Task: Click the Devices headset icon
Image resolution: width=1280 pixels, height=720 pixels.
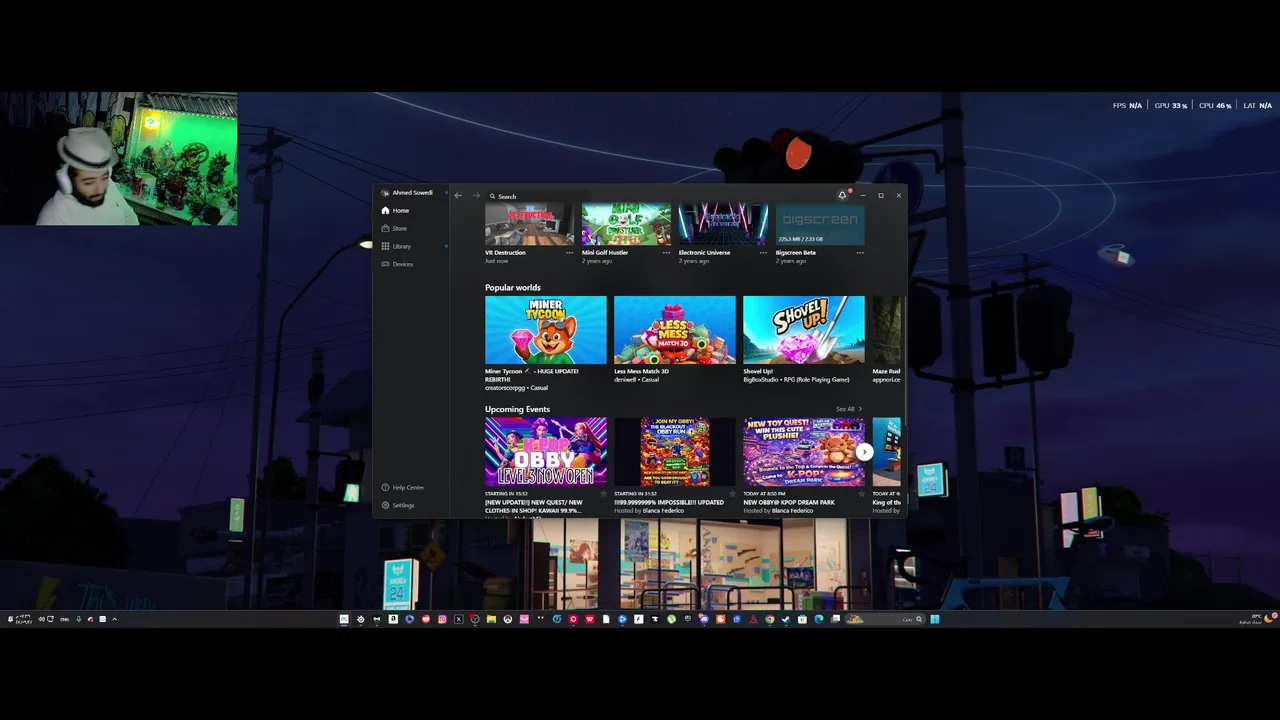Action: pyautogui.click(x=385, y=264)
